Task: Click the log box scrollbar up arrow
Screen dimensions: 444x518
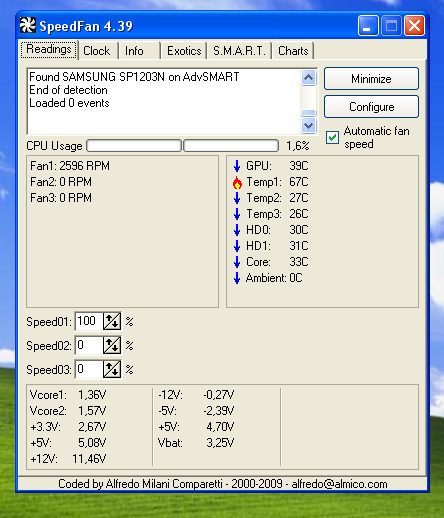Action: [x=309, y=78]
